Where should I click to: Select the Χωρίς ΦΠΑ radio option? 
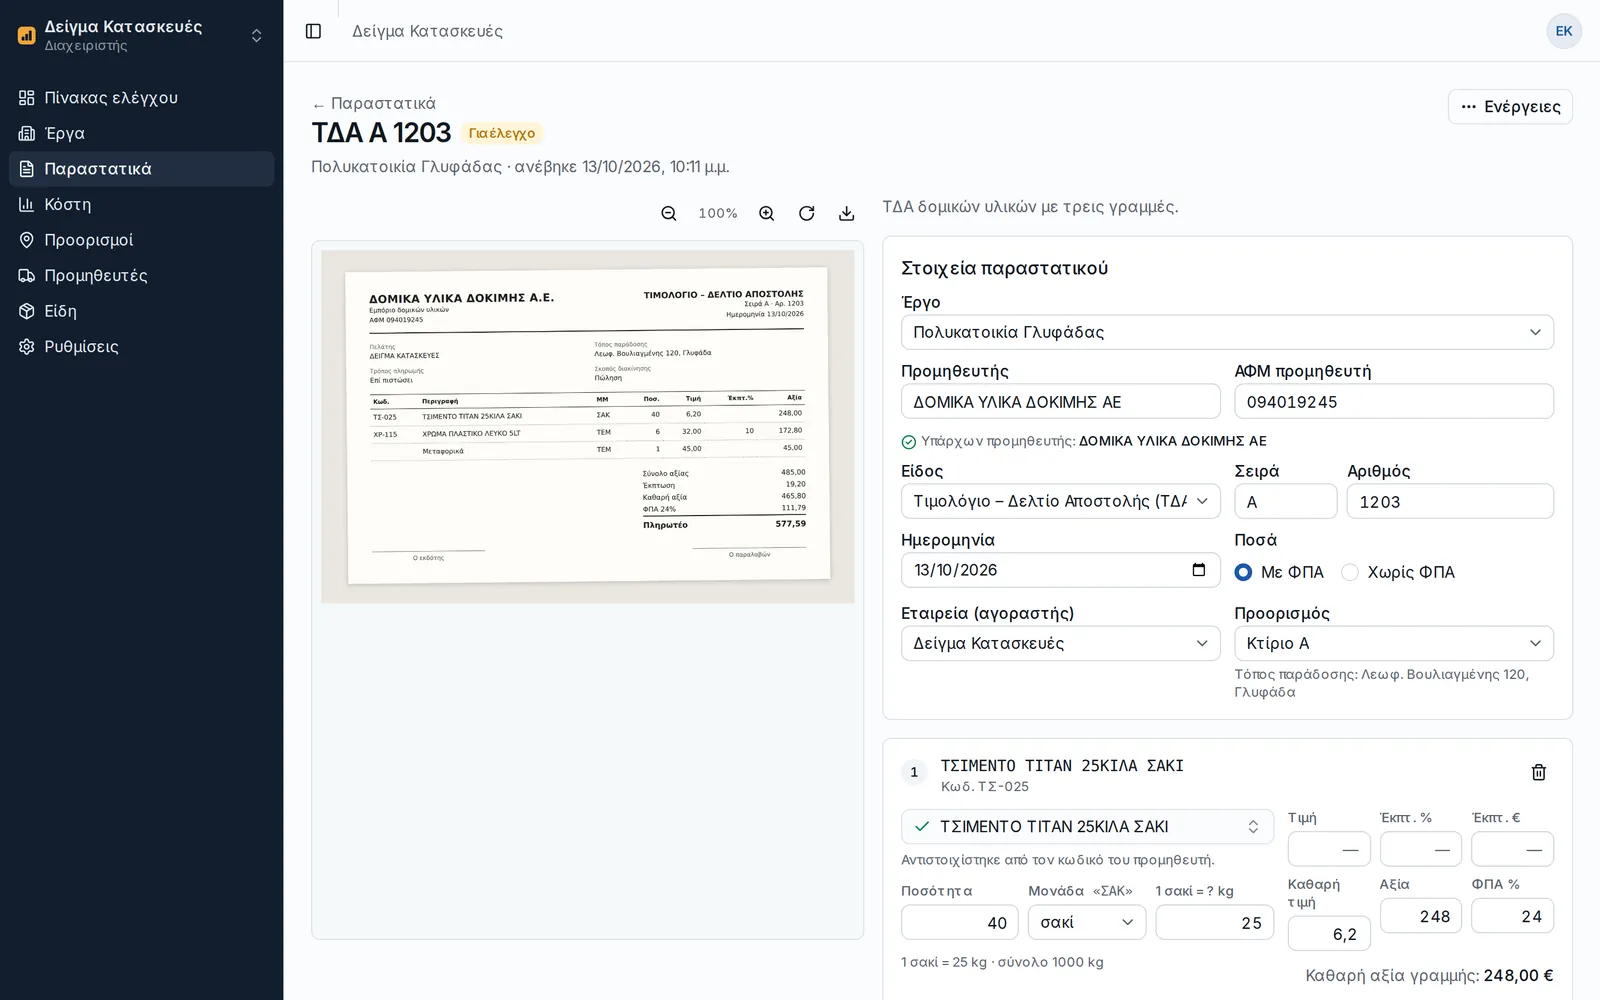pyautogui.click(x=1350, y=572)
